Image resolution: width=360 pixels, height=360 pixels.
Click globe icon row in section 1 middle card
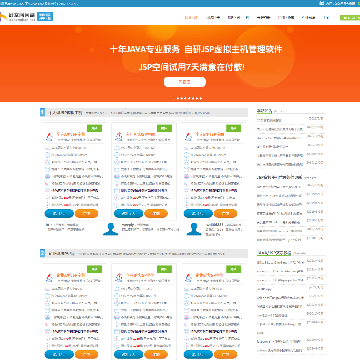coord(142,176)
